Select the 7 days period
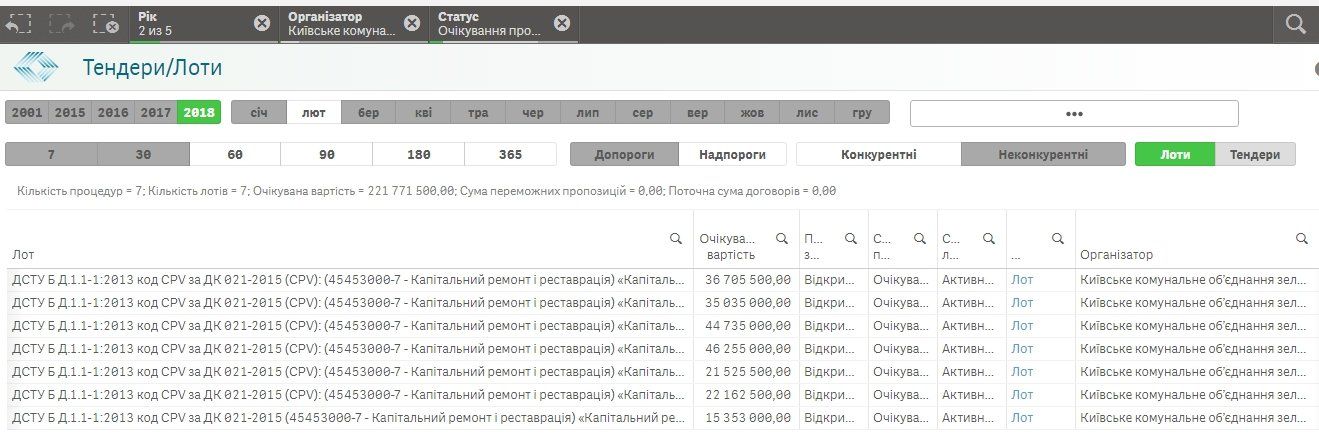 point(51,154)
